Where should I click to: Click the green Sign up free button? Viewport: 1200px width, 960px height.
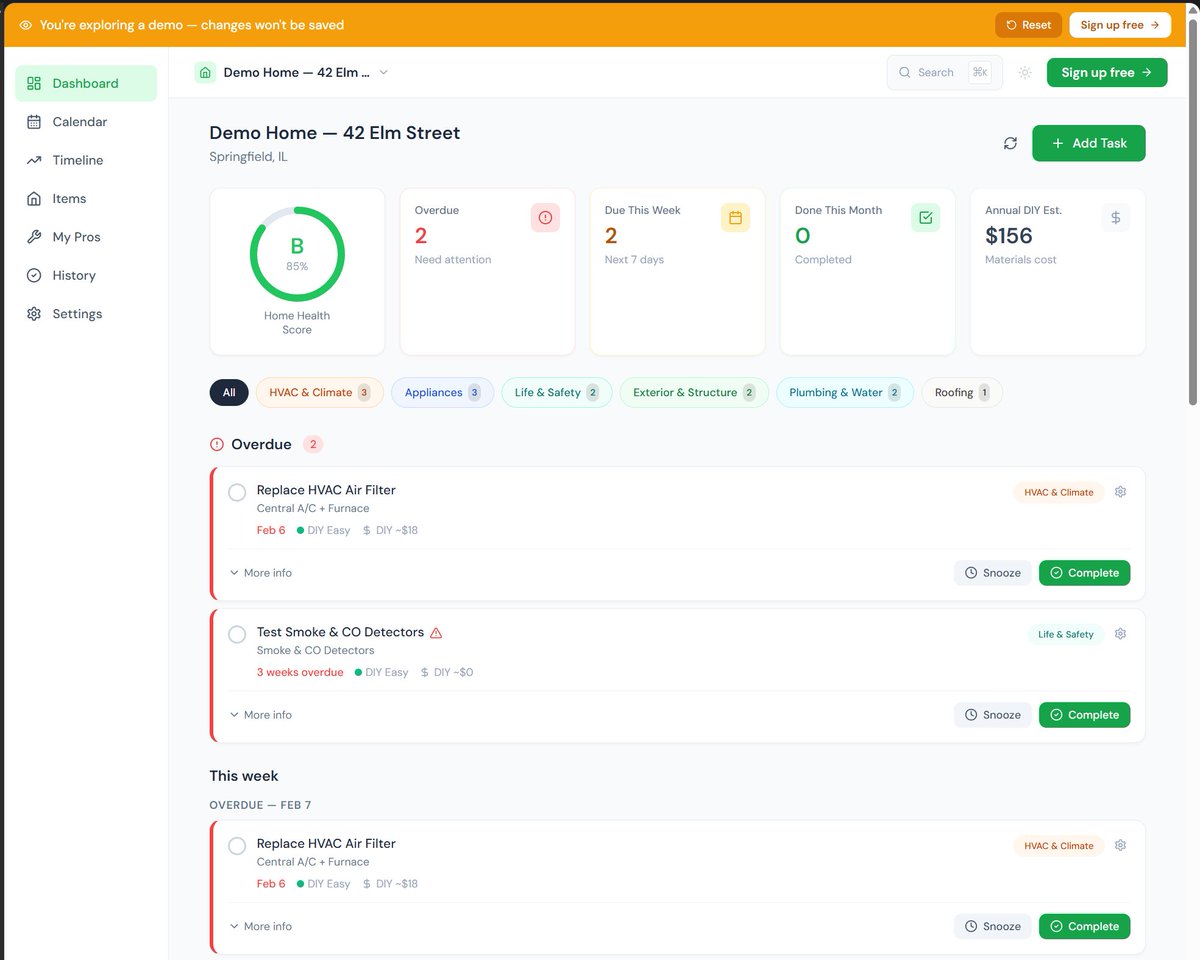(x=1107, y=72)
